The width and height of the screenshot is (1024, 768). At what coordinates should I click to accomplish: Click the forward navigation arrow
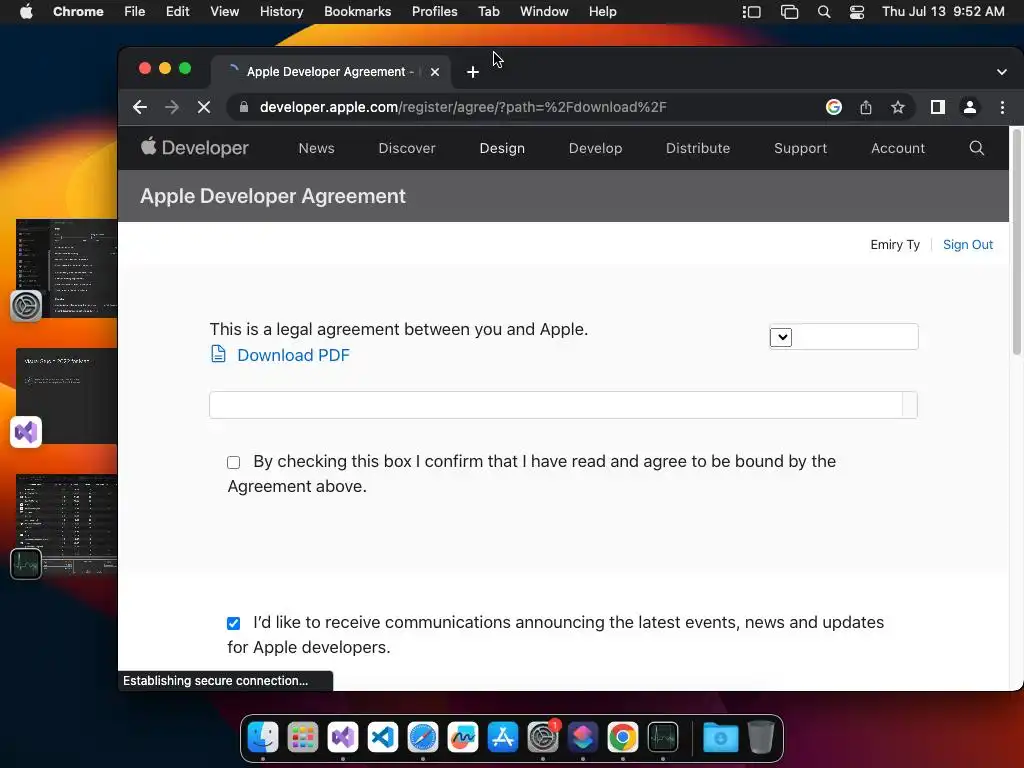tap(172, 107)
